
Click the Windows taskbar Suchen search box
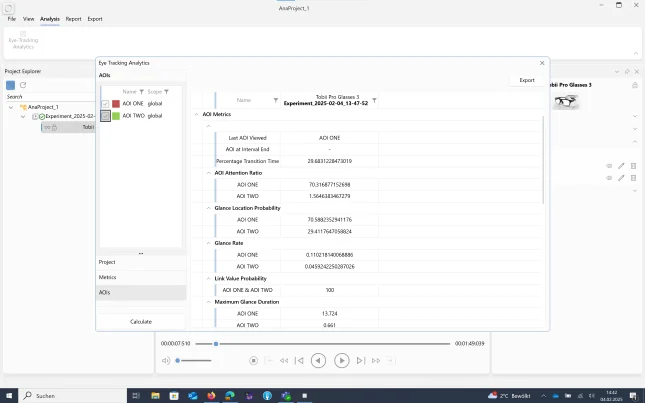pos(73,396)
